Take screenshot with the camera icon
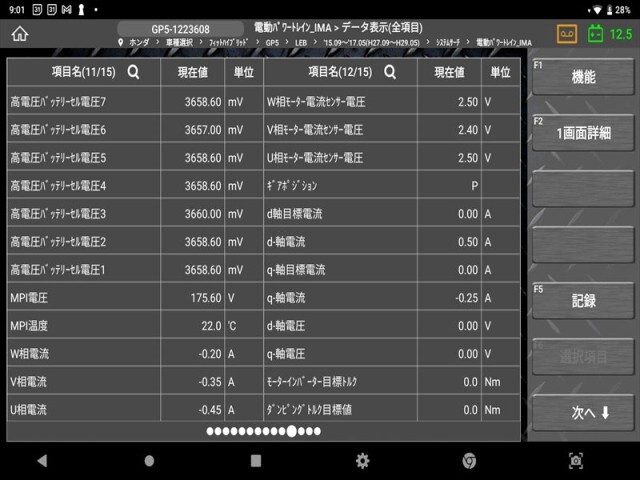The width and height of the screenshot is (640, 480). (x=576, y=461)
